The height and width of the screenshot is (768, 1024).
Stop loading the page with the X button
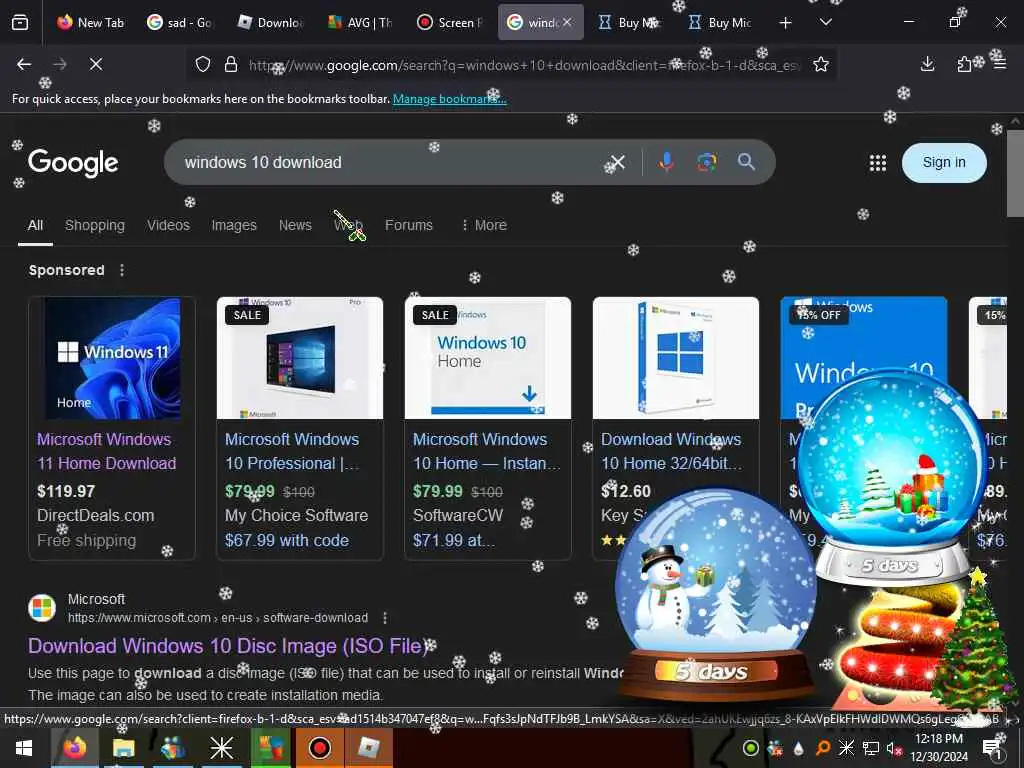pyautogui.click(x=96, y=64)
